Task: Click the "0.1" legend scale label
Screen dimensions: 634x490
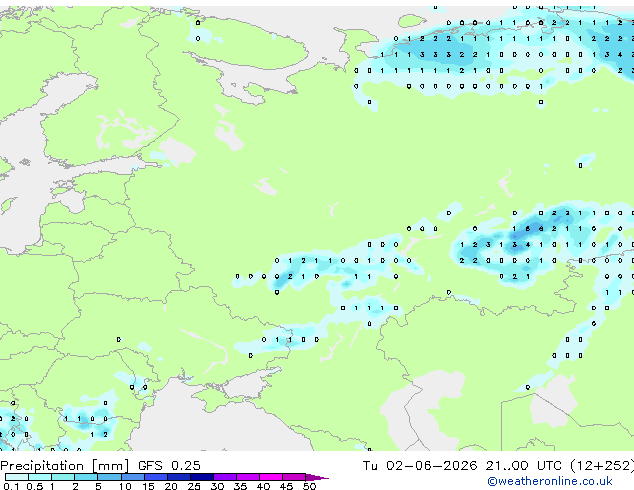Action: pyautogui.click(x=11, y=486)
